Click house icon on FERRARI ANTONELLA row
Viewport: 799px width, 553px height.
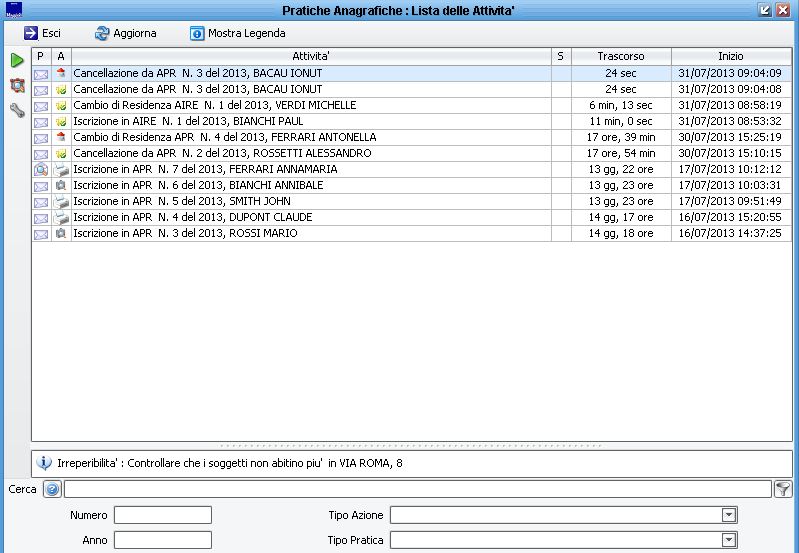pyautogui.click(x=61, y=137)
